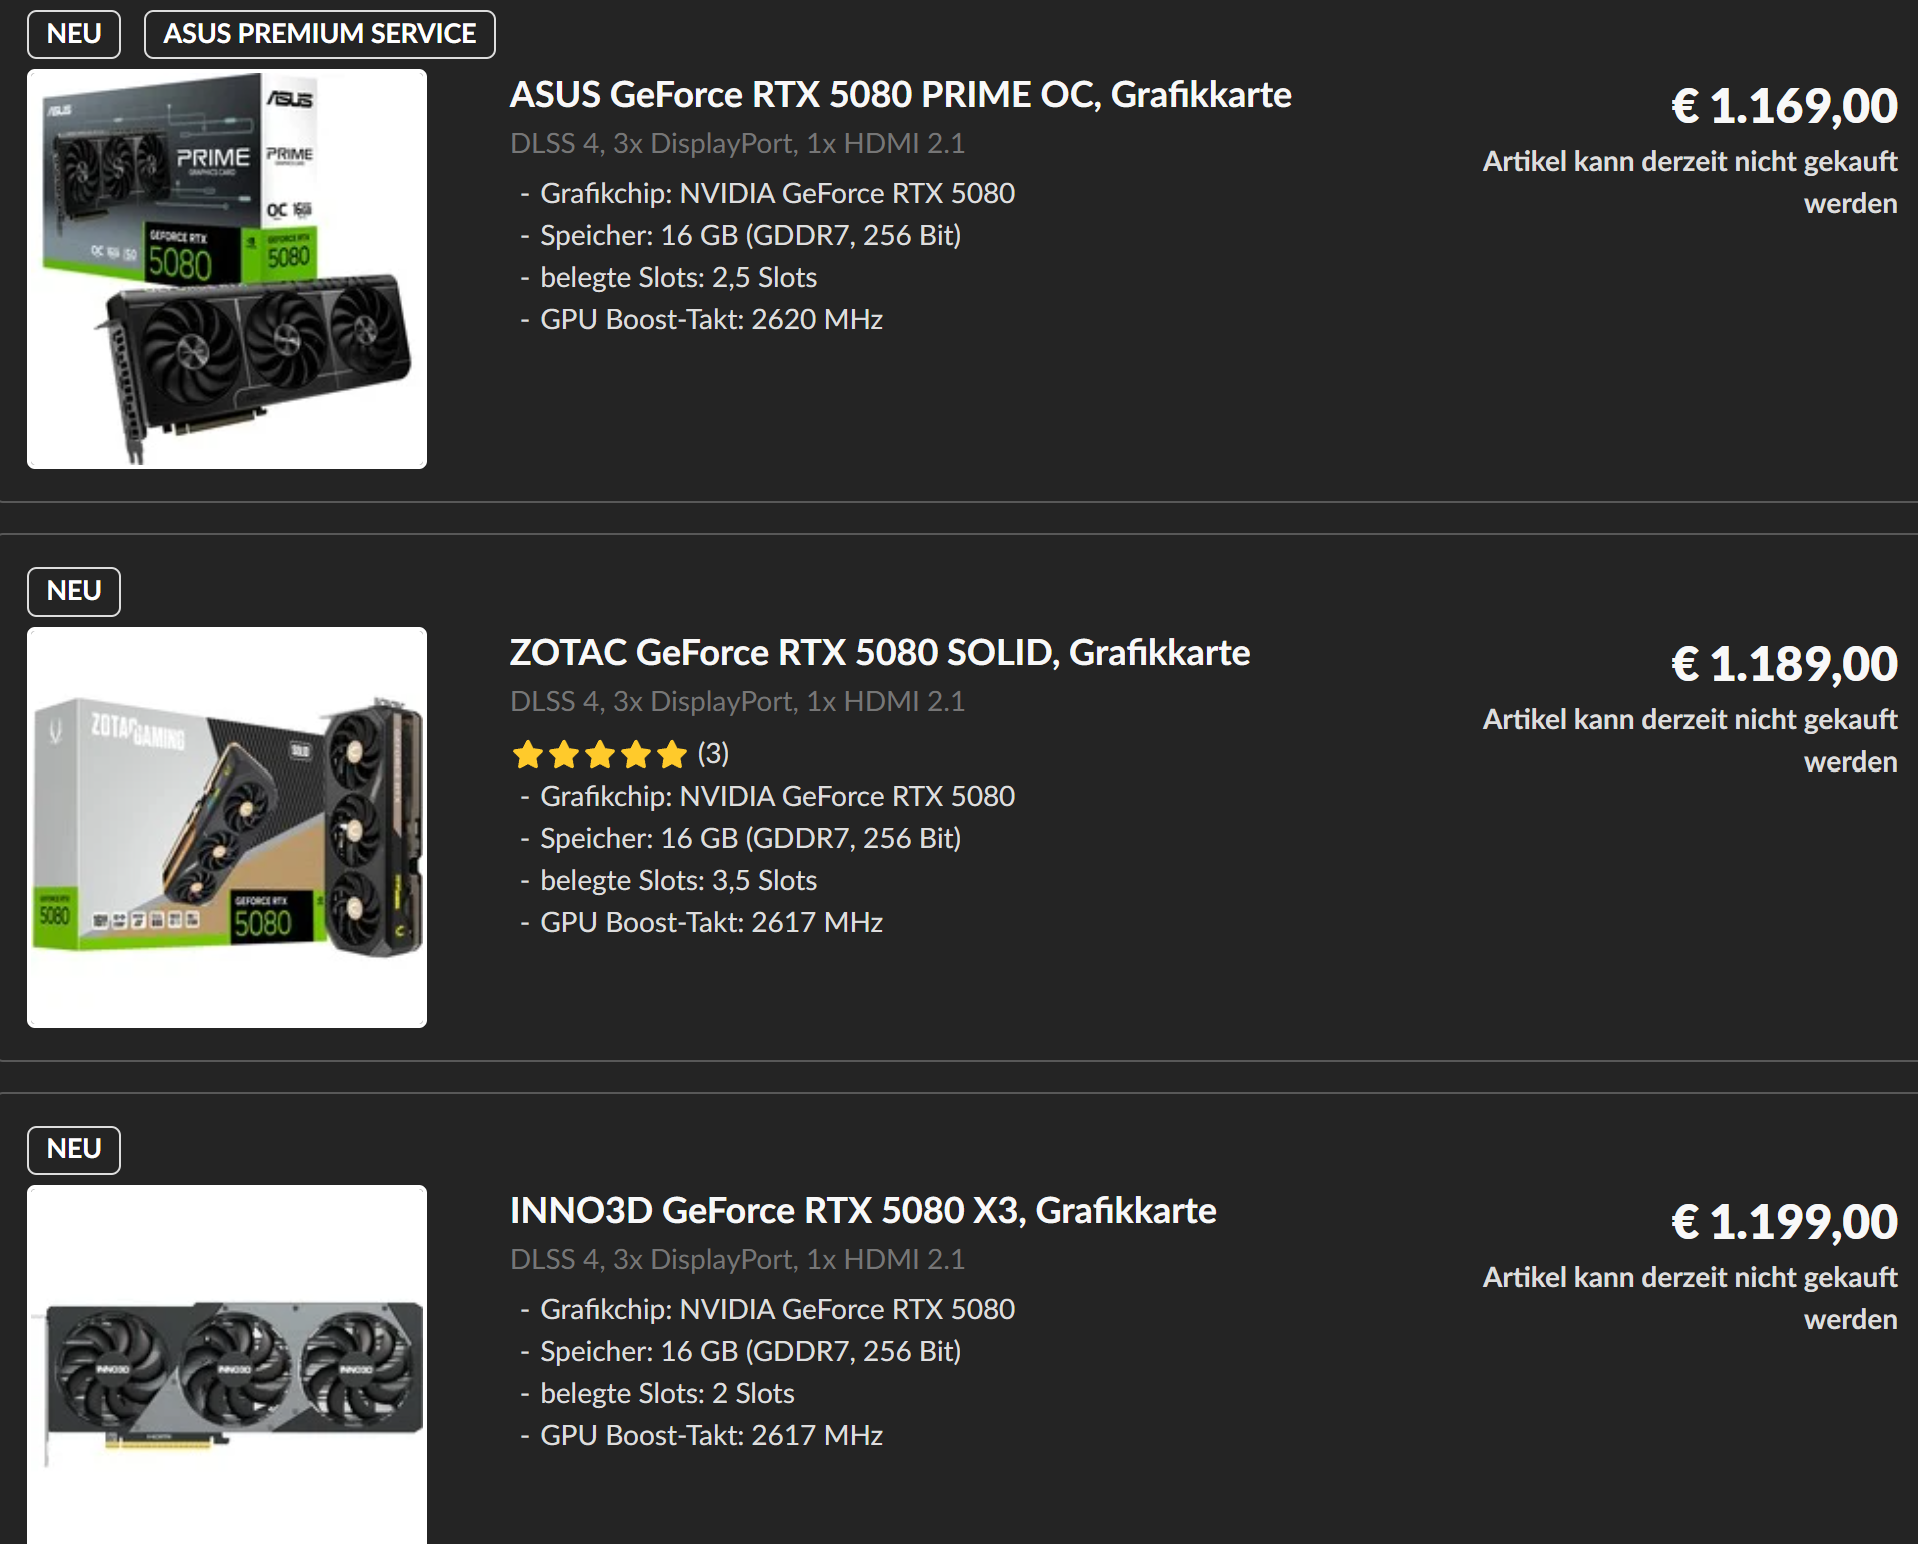Click INNO3D card's 'GPU Boost-Takt: 2617 MHz' line
The image size is (1918, 1544).
(x=711, y=1436)
